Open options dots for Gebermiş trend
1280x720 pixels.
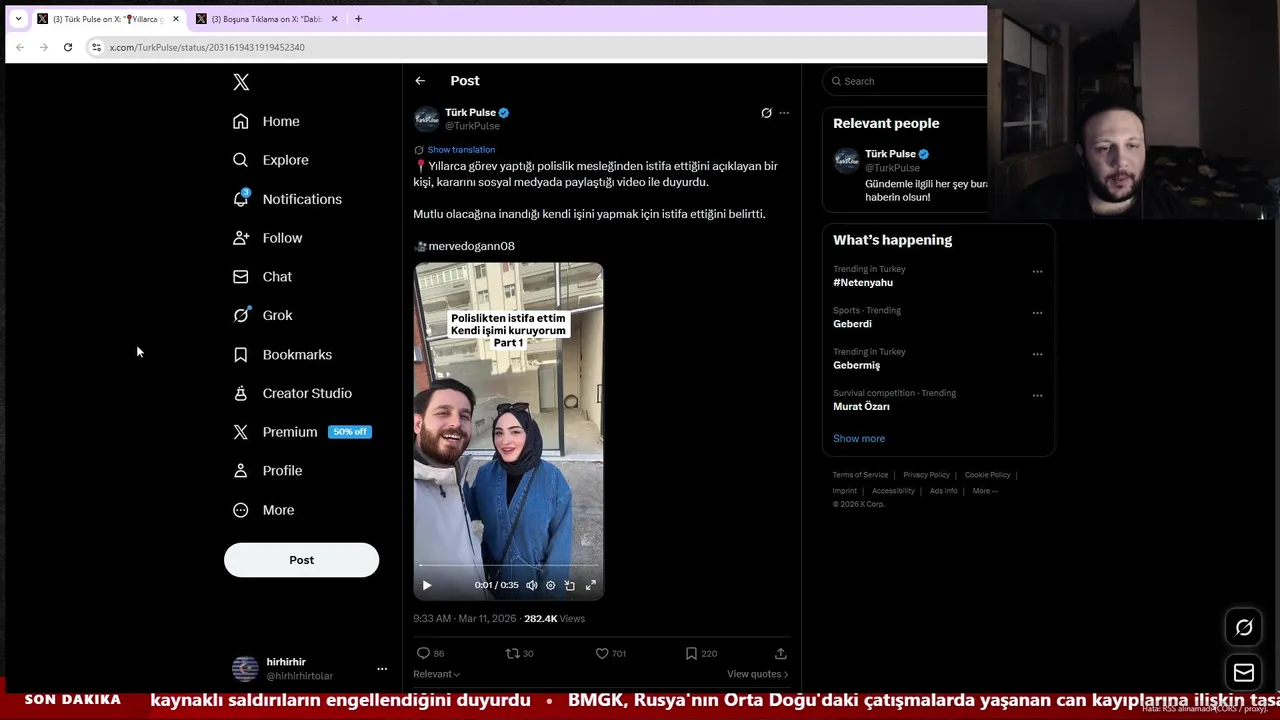tap(1037, 353)
